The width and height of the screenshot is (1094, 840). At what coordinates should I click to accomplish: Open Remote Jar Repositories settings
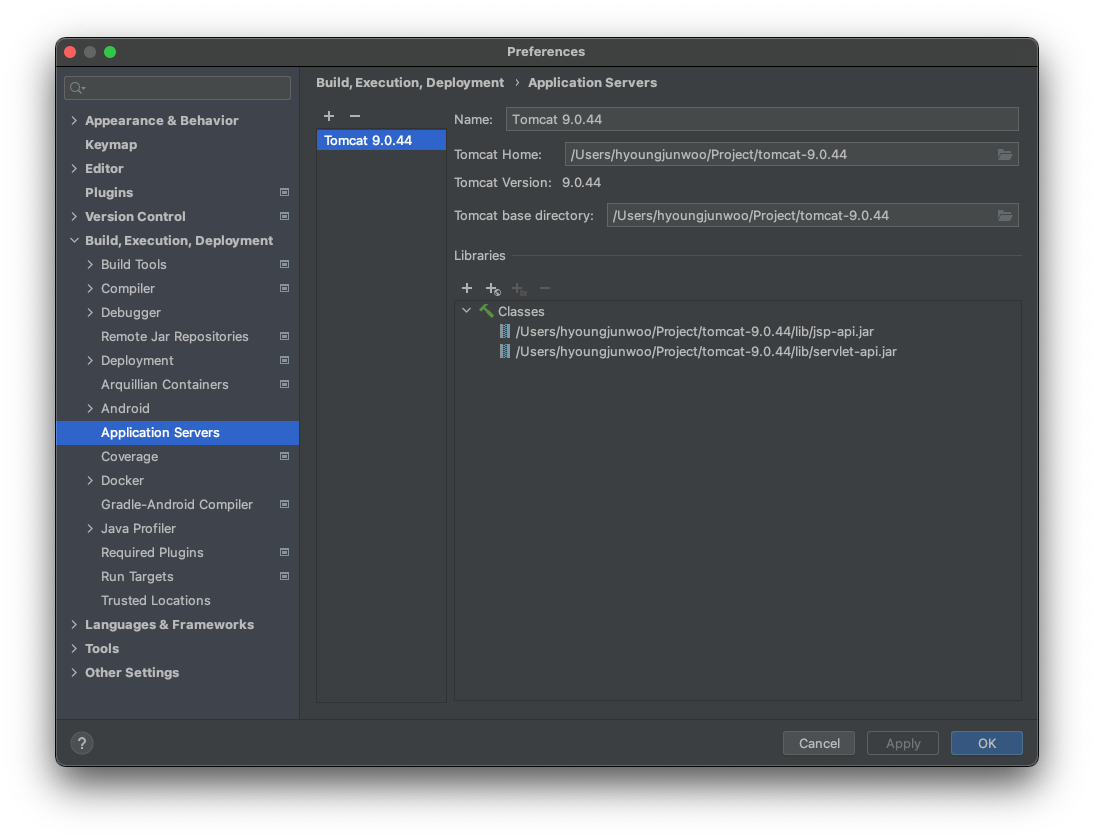tap(174, 336)
